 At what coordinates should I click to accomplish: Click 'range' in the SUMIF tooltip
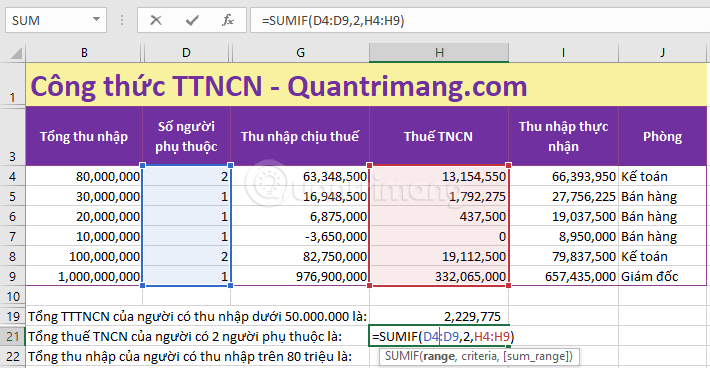coord(439,356)
